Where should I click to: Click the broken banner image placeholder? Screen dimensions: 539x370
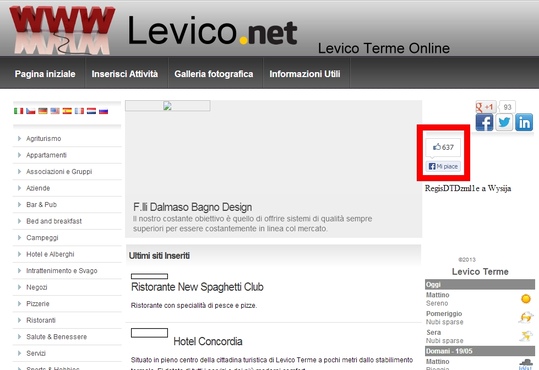168,106
